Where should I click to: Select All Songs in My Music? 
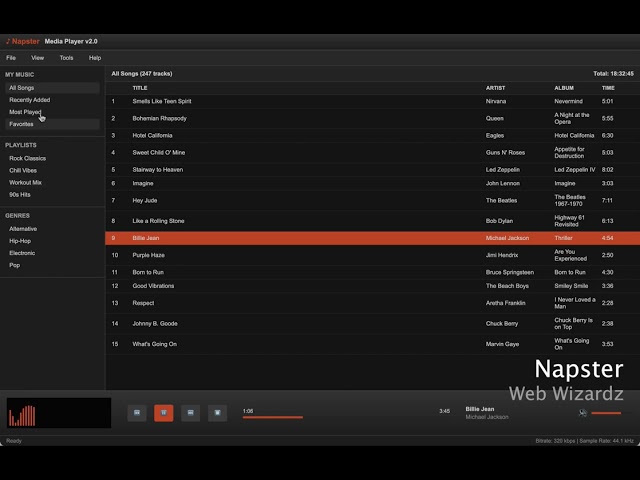pyautogui.click(x=52, y=88)
